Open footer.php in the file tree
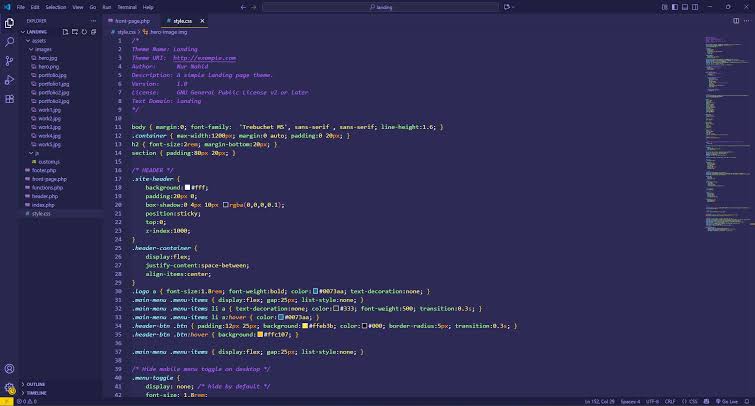Viewport: 755px width, 406px height. pos(44,170)
